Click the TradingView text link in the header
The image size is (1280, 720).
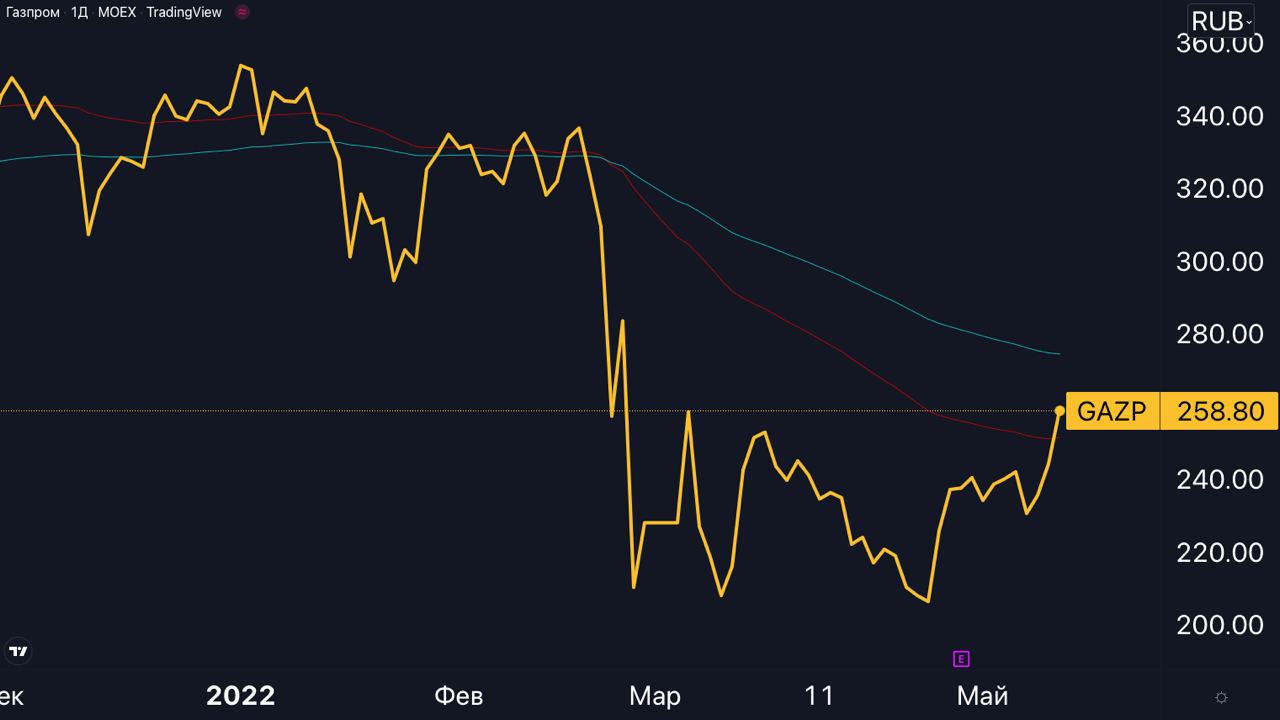pos(184,12)
